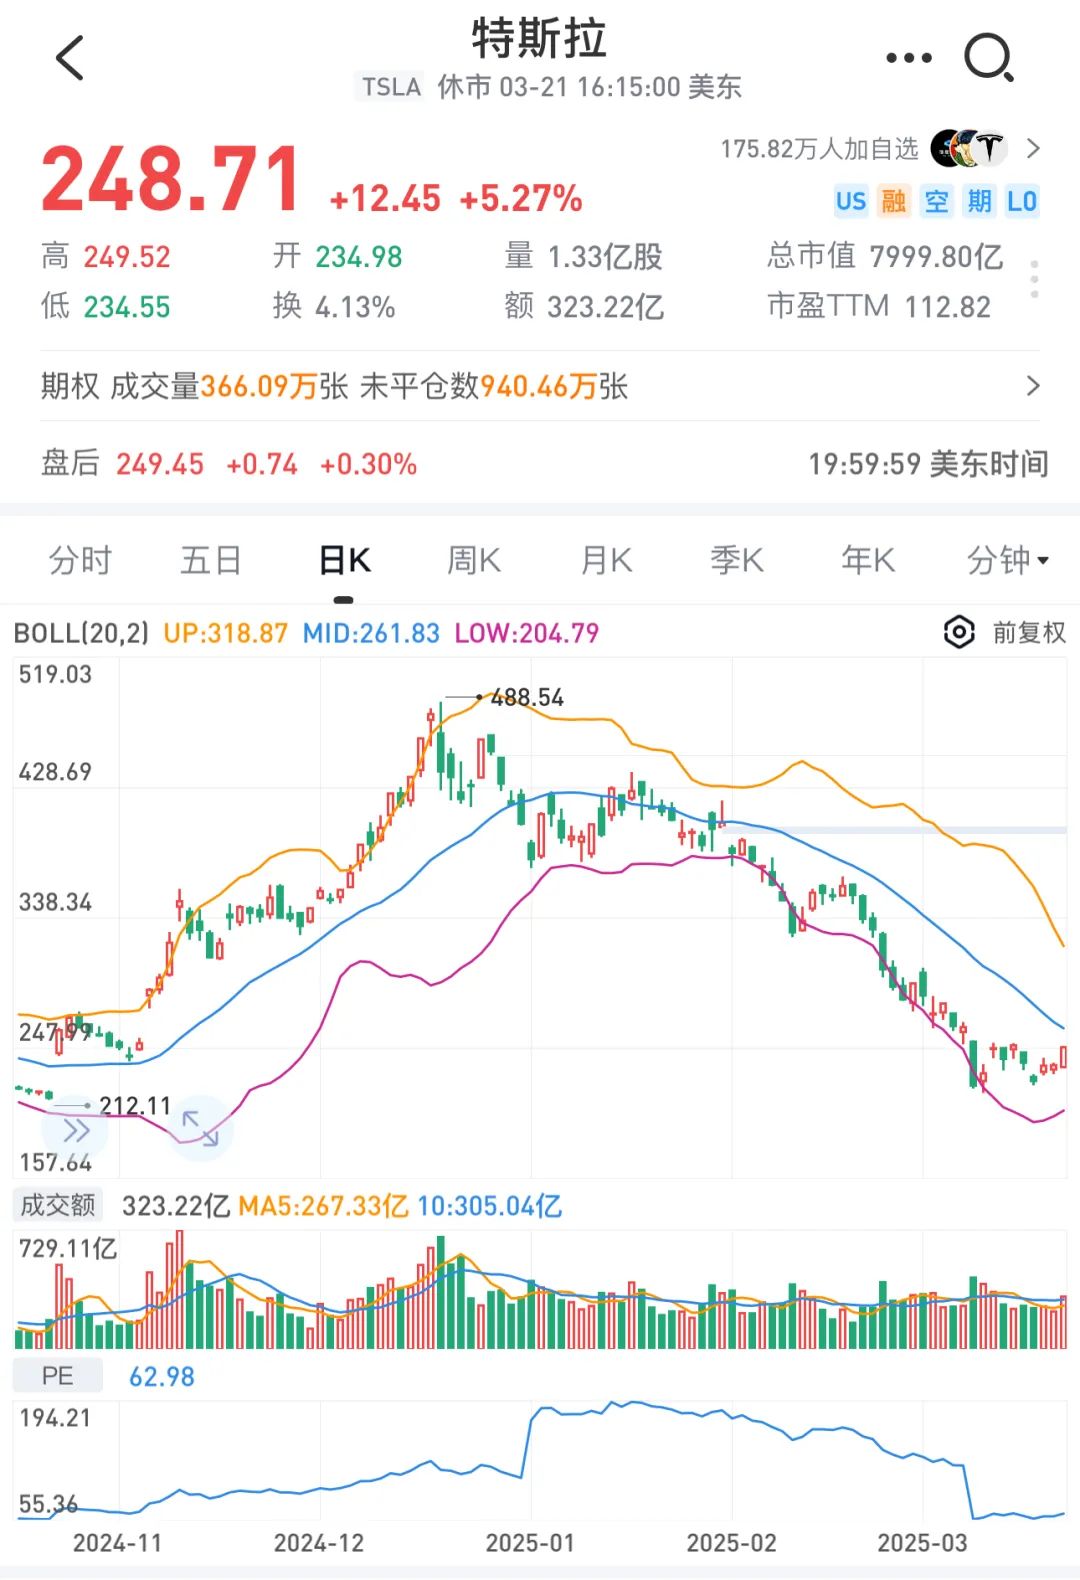Tap the blue US market badge
Viewport: 1080px width, 1580px height.
coord(851,201)
